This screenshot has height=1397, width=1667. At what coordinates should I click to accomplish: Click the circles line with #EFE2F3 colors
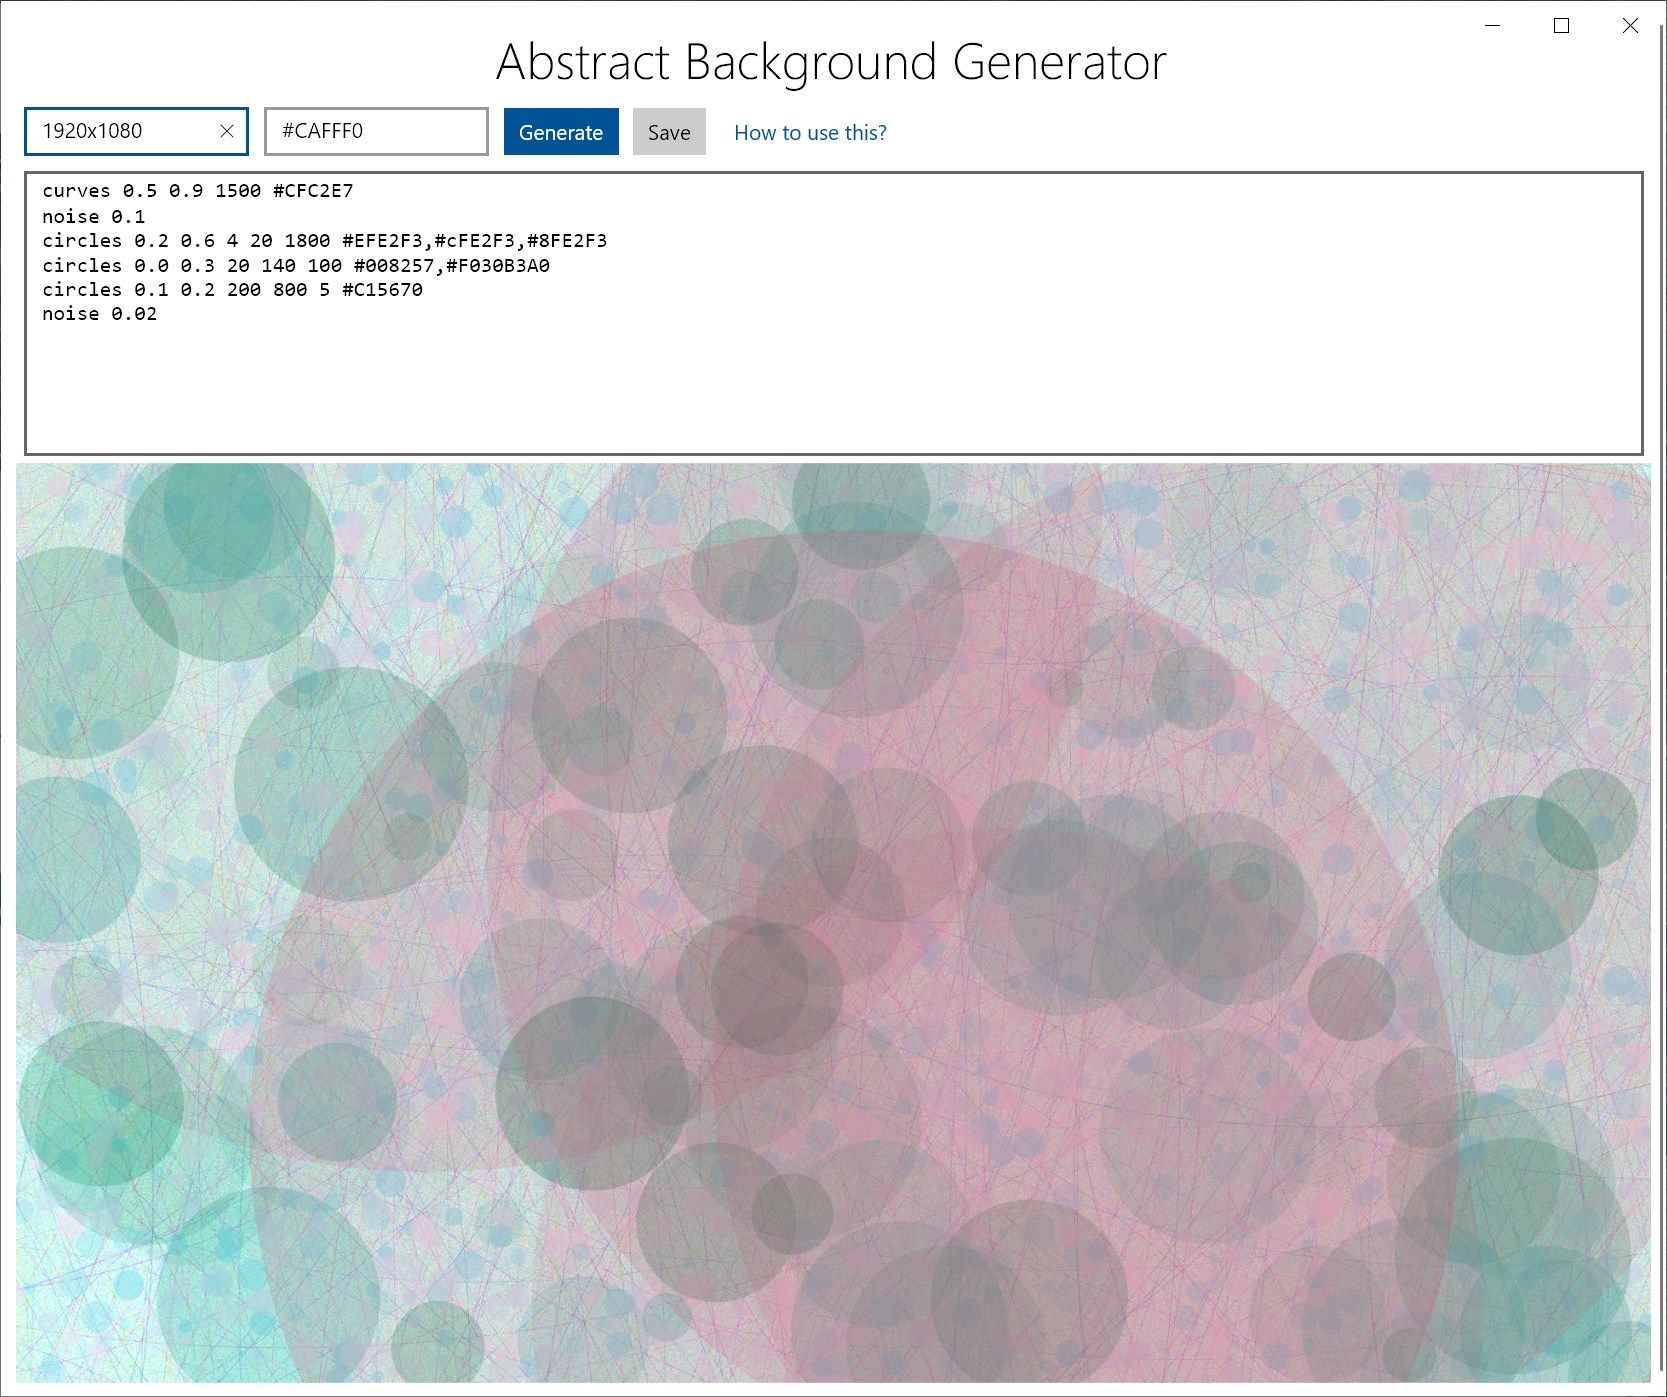tap(325, 240)
